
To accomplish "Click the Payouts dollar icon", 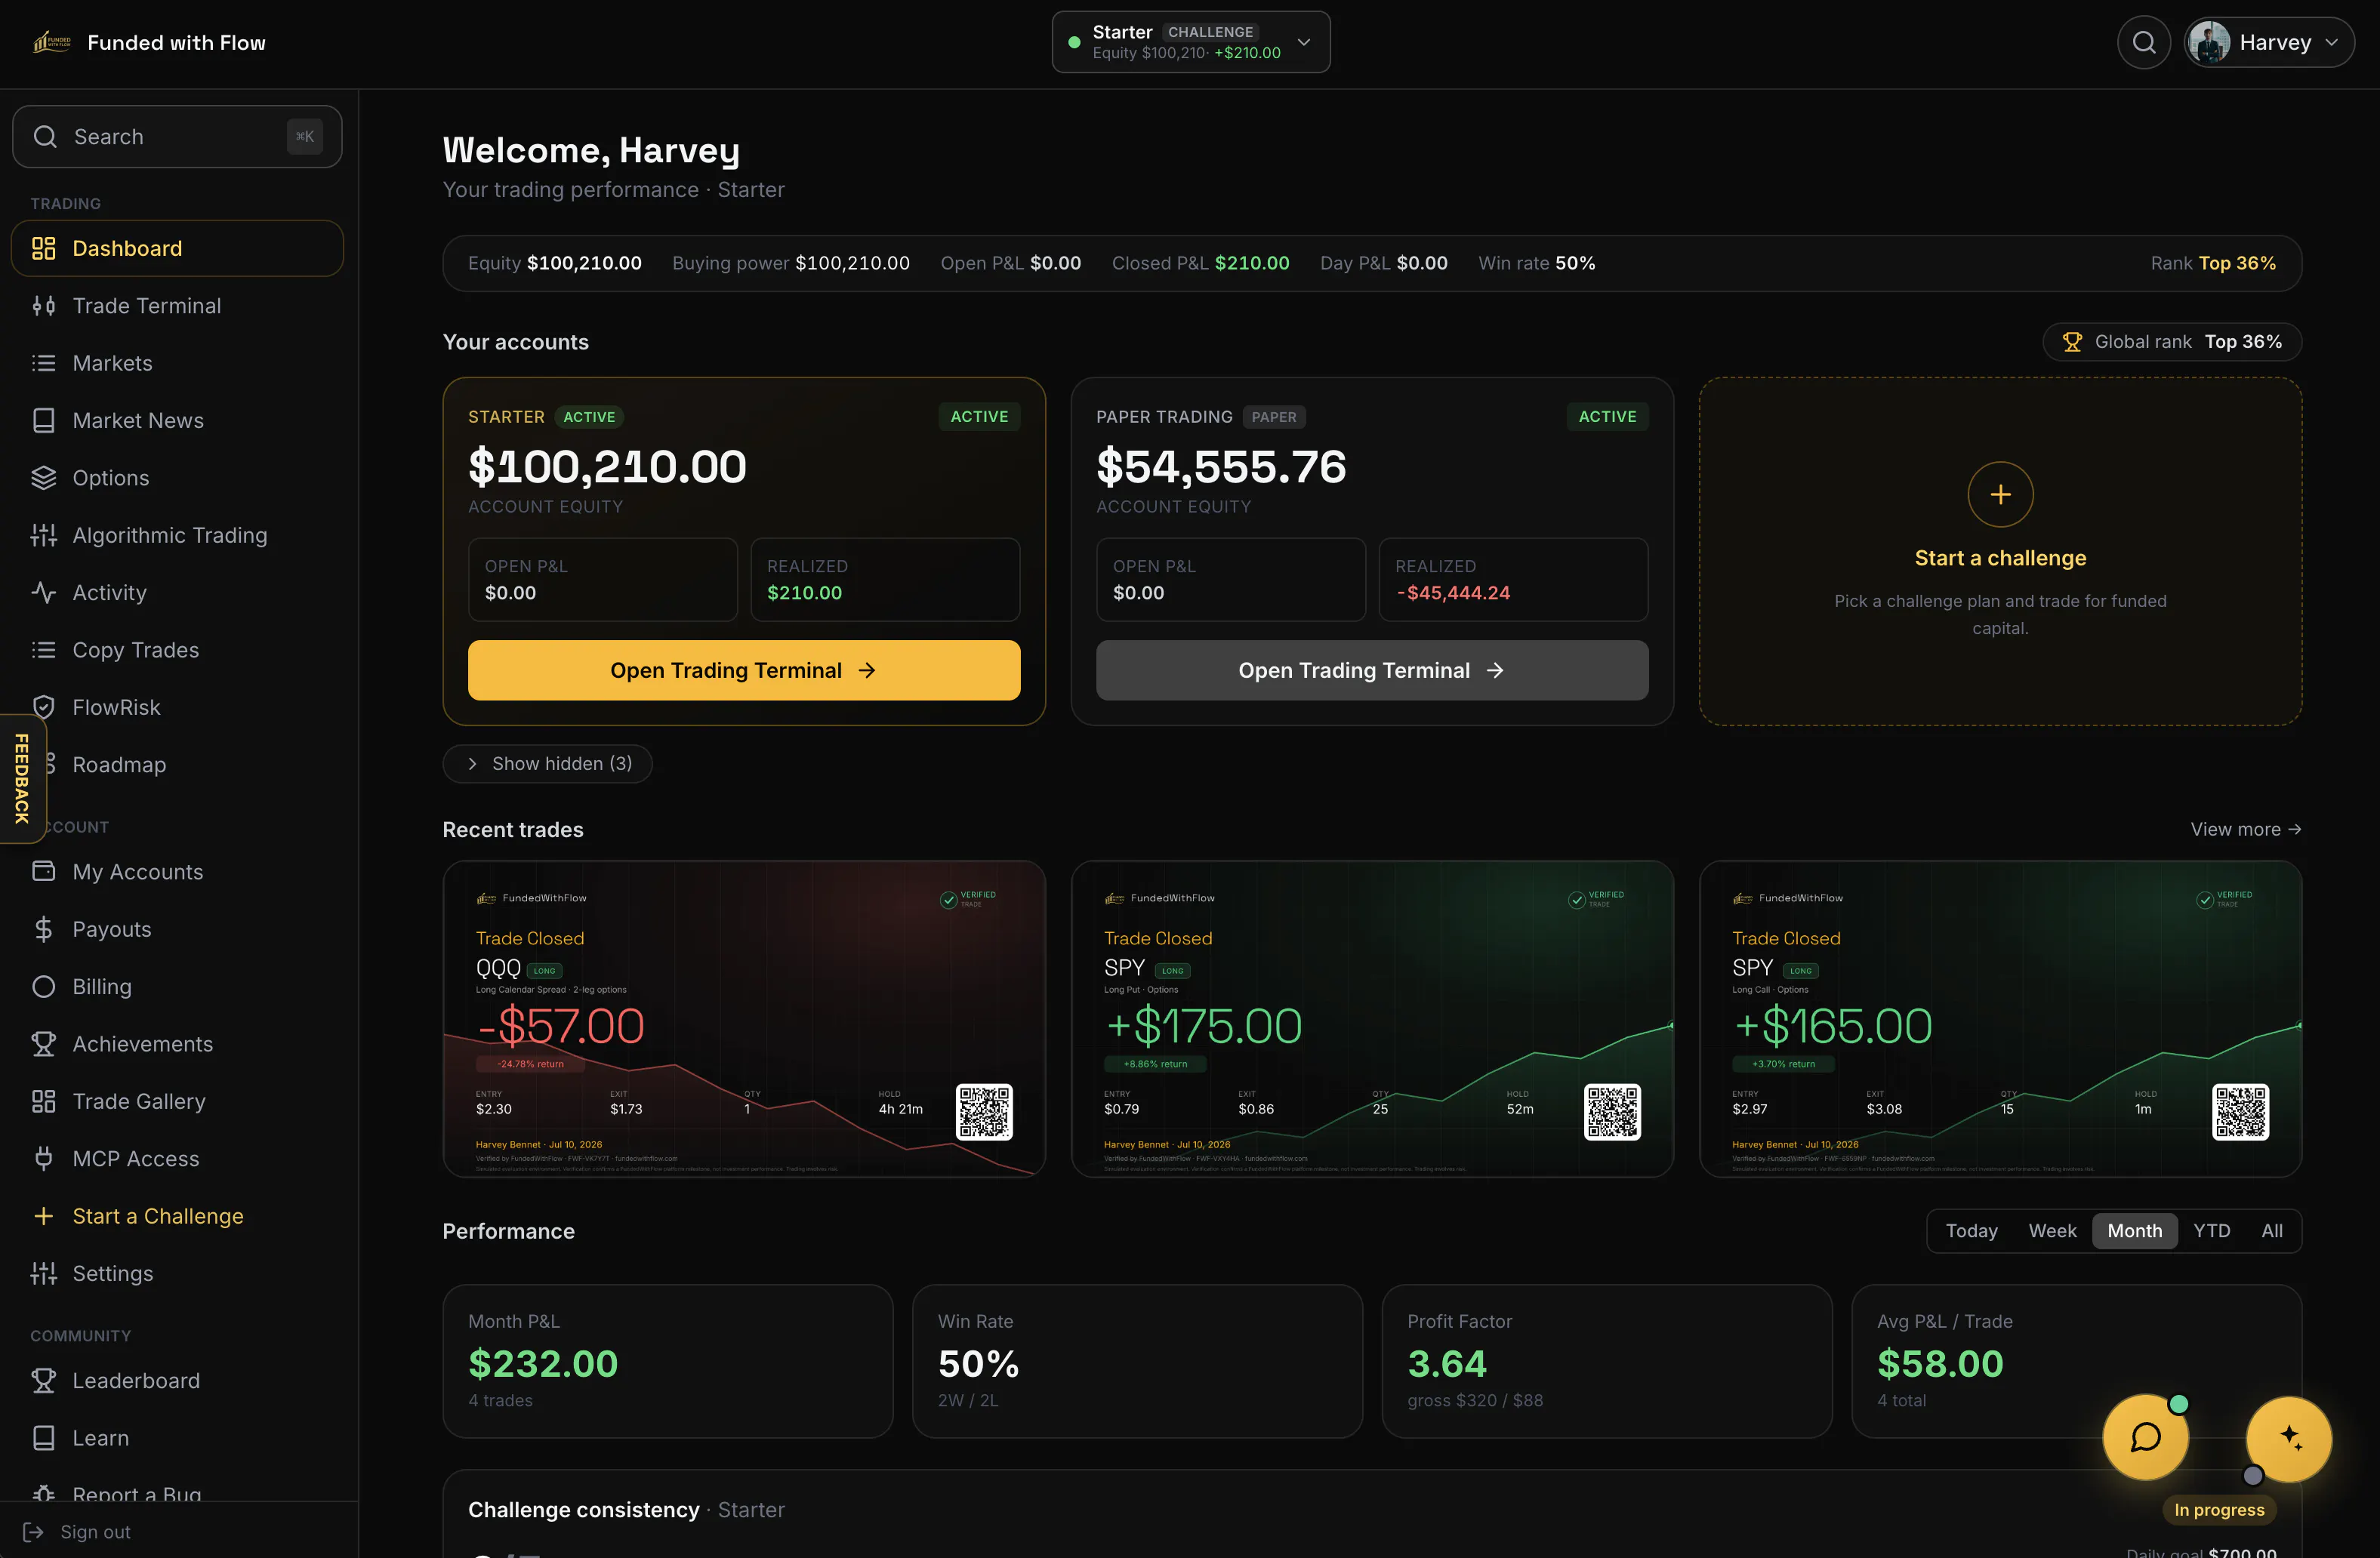I will click(x=43, y=929).
